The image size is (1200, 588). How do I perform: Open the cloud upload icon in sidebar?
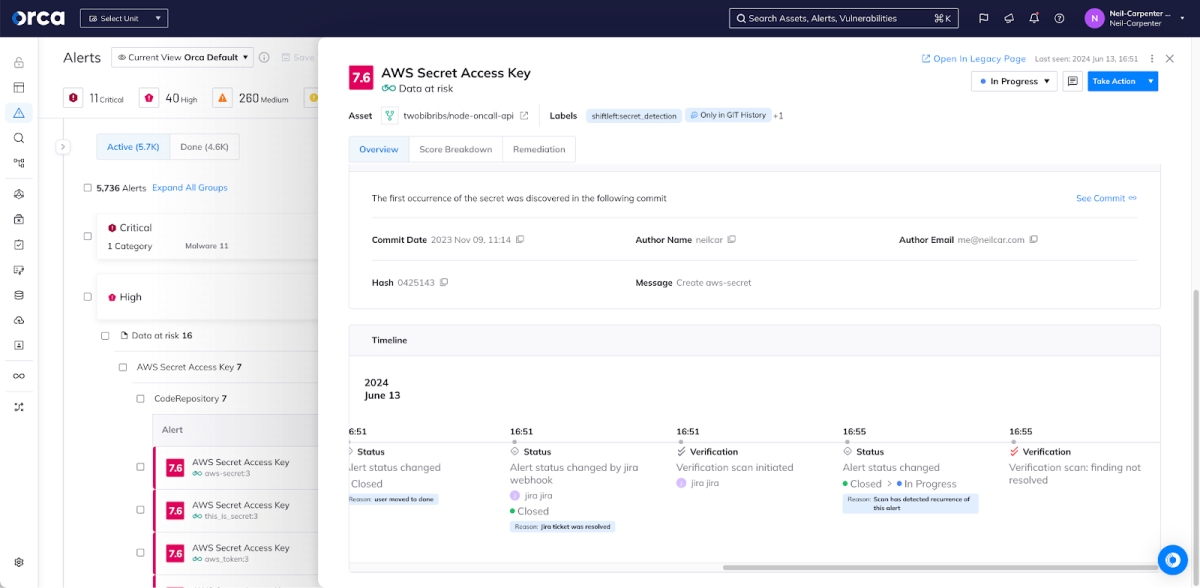click(19, 320)
